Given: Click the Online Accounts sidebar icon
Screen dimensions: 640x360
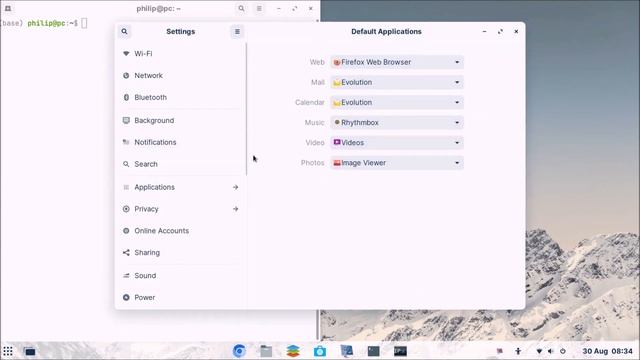Looking at the screenshot, I should (x=126, y=231).
